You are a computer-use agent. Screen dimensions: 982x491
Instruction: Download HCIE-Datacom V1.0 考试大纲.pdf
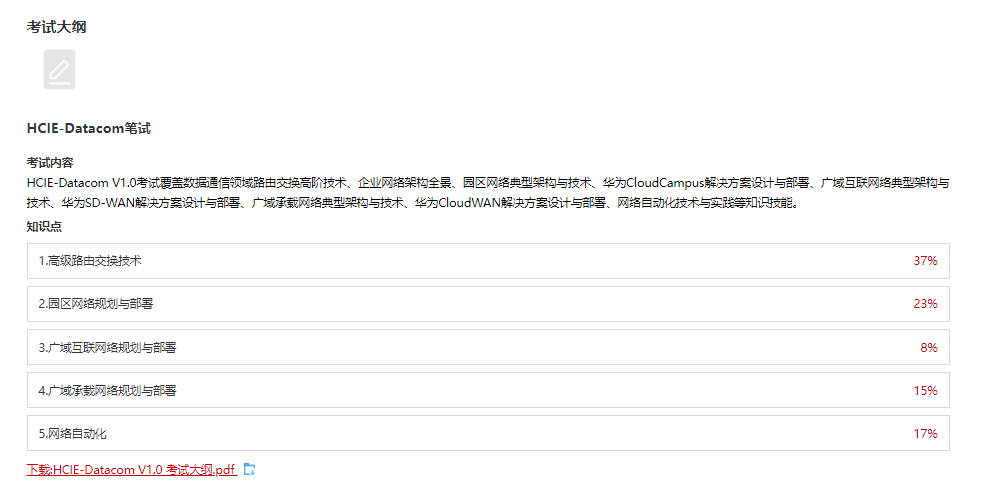coord(132,470)
